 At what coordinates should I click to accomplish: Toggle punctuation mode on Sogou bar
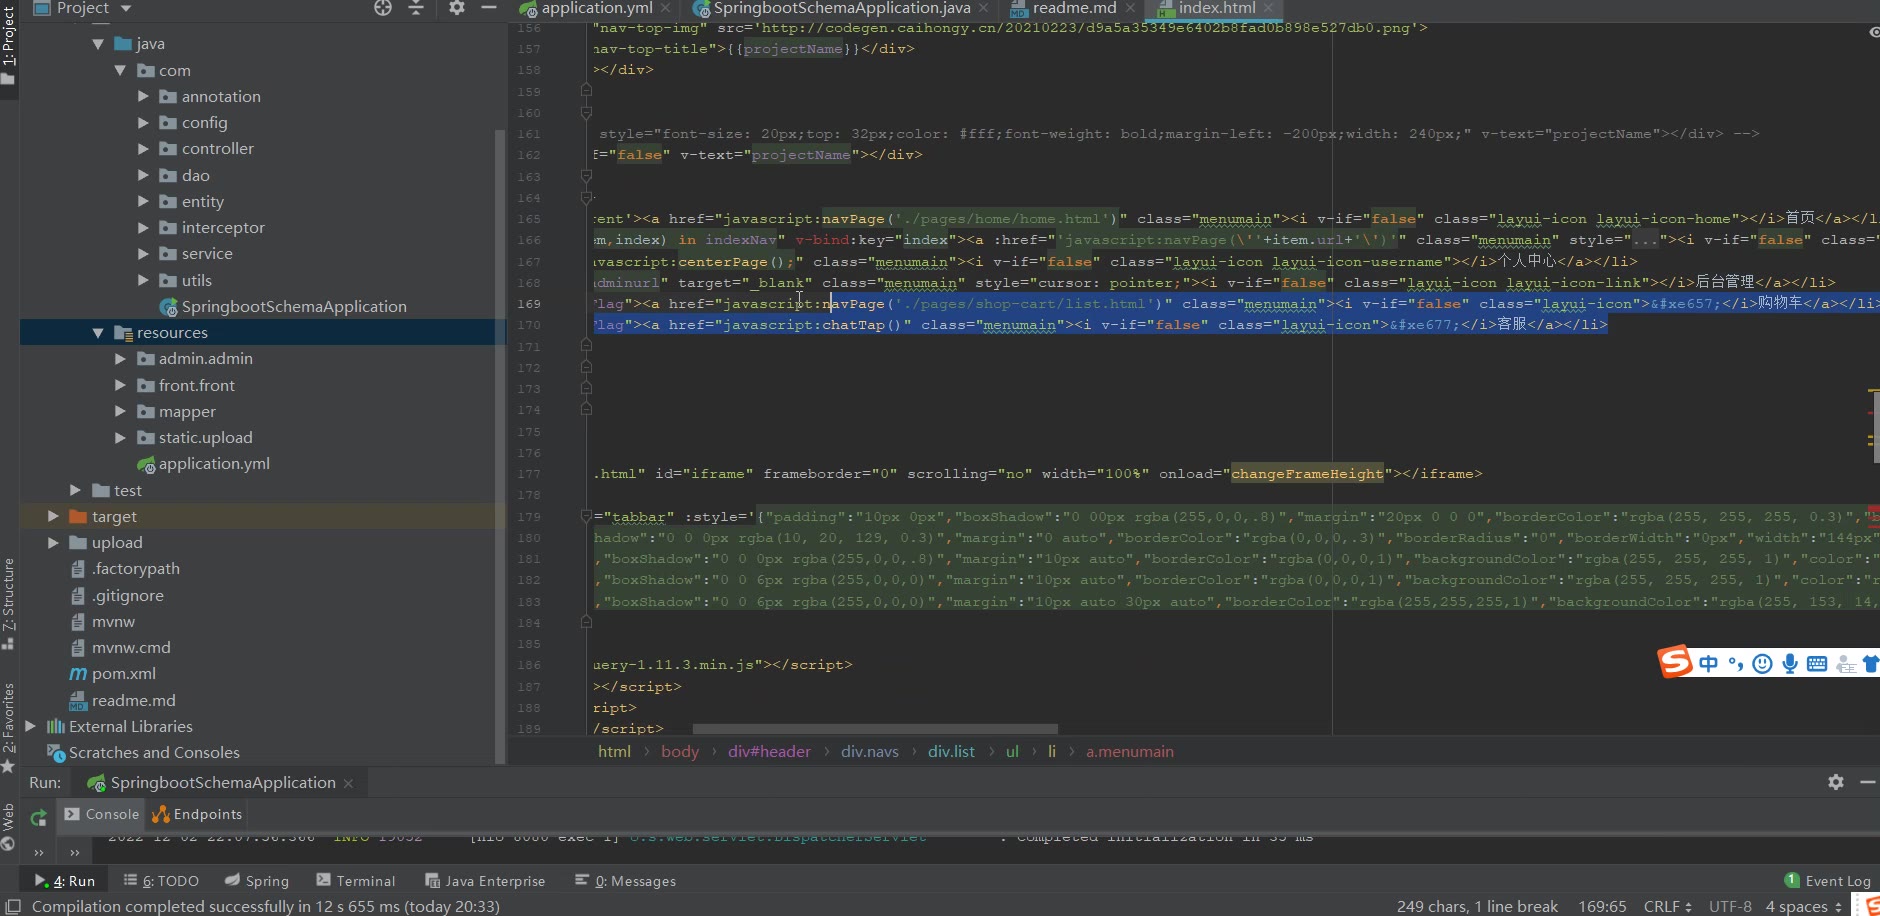tap(1735, 664)
